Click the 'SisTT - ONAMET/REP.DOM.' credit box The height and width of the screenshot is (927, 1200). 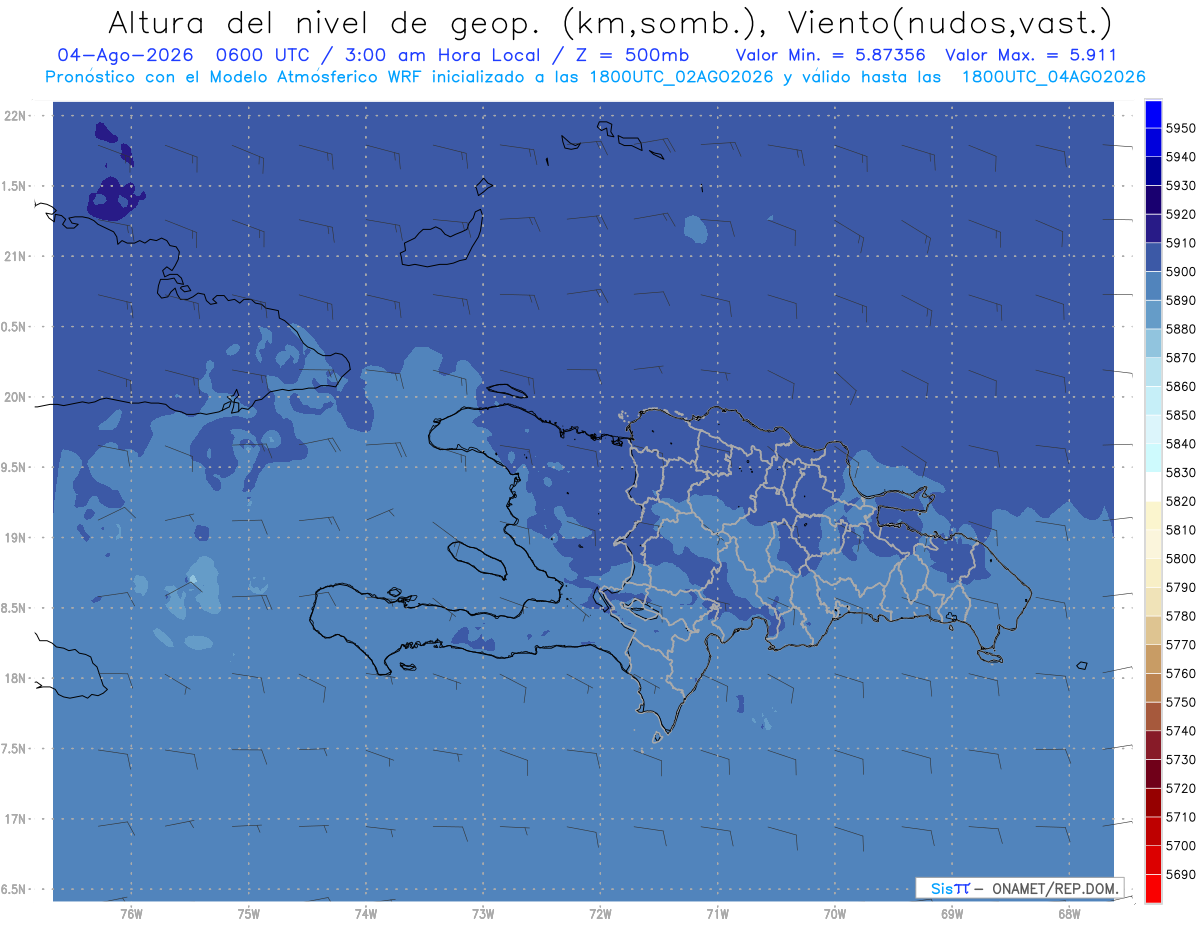(1020, 888)
